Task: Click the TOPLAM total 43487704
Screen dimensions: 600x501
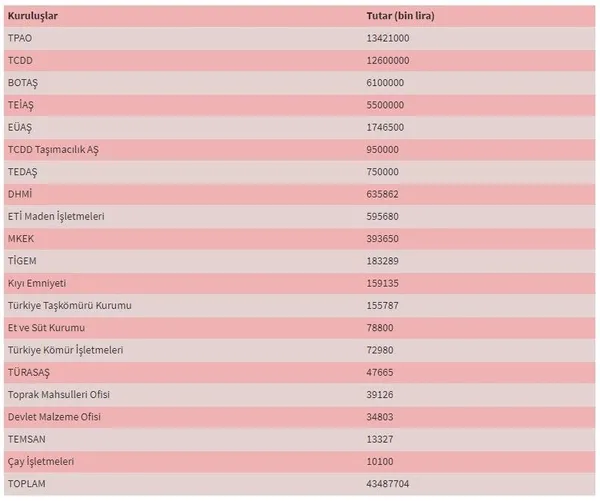Action: (388, 483)
